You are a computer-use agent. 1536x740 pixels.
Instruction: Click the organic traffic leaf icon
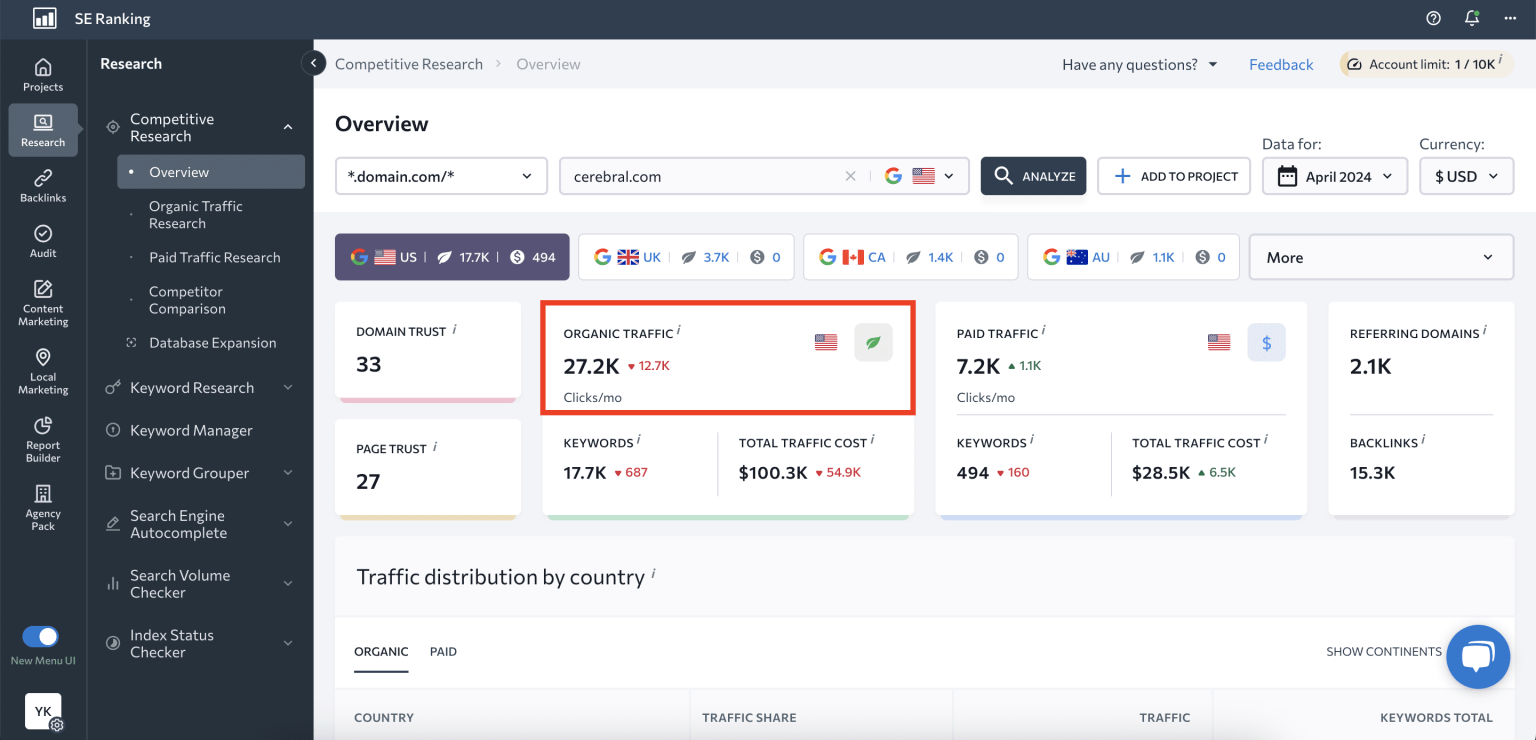tap(872, 341)
